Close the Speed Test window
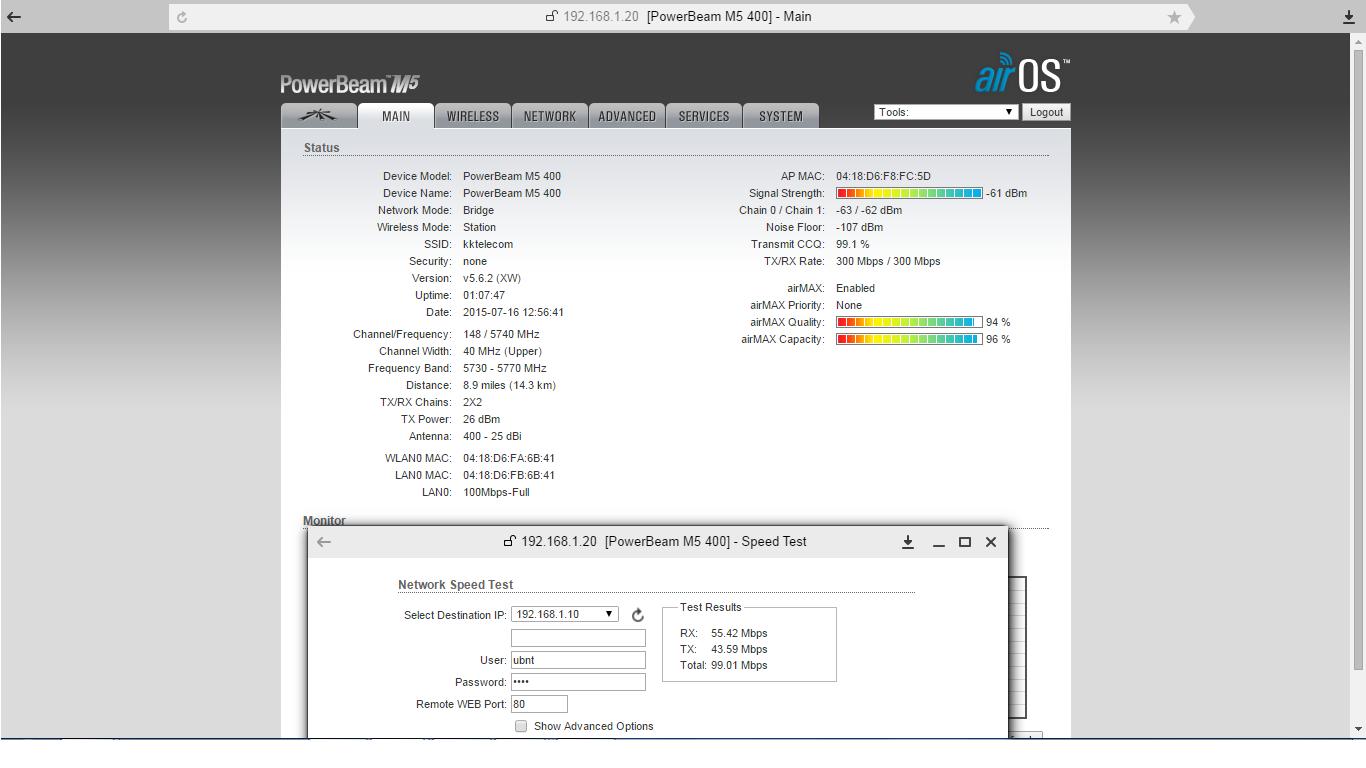 (x=991, y=542)
